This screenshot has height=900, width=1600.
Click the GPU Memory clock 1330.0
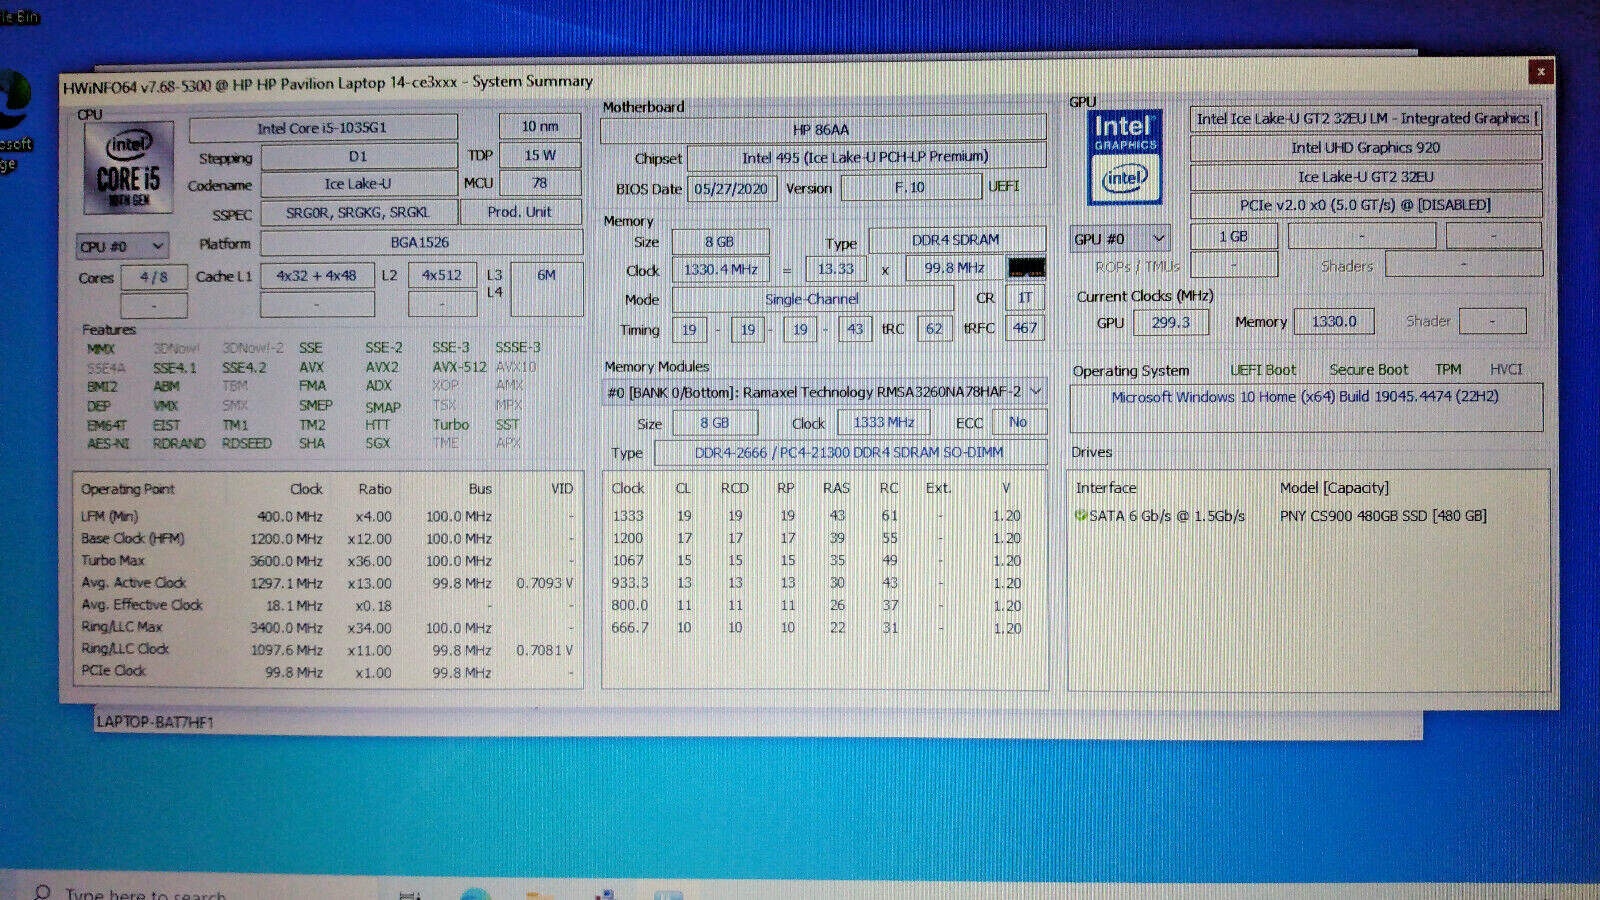1334,321
